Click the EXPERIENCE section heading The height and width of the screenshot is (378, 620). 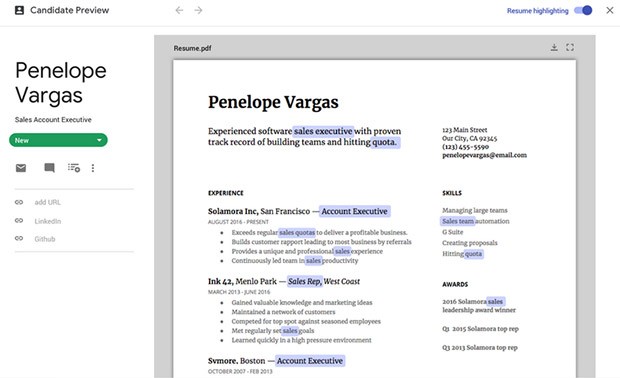click(x=226, y=193)
